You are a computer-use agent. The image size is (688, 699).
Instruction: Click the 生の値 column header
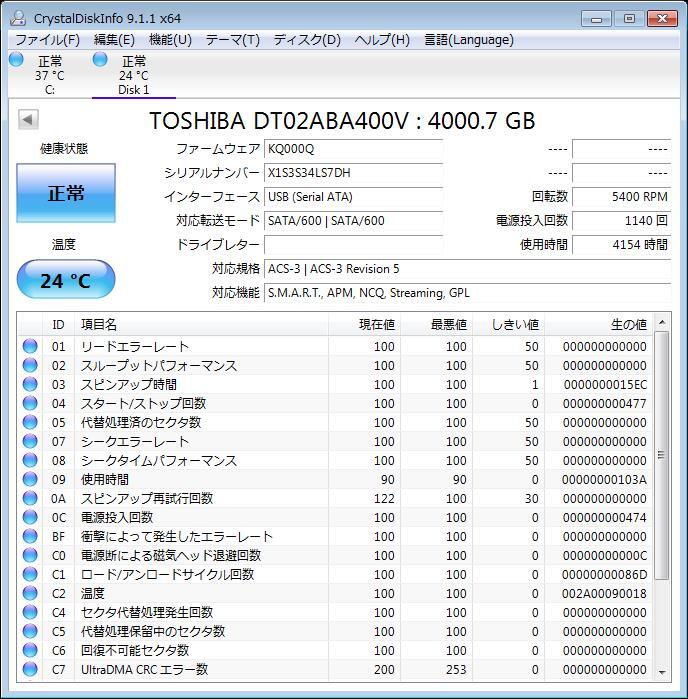click(x=598, y=325)
